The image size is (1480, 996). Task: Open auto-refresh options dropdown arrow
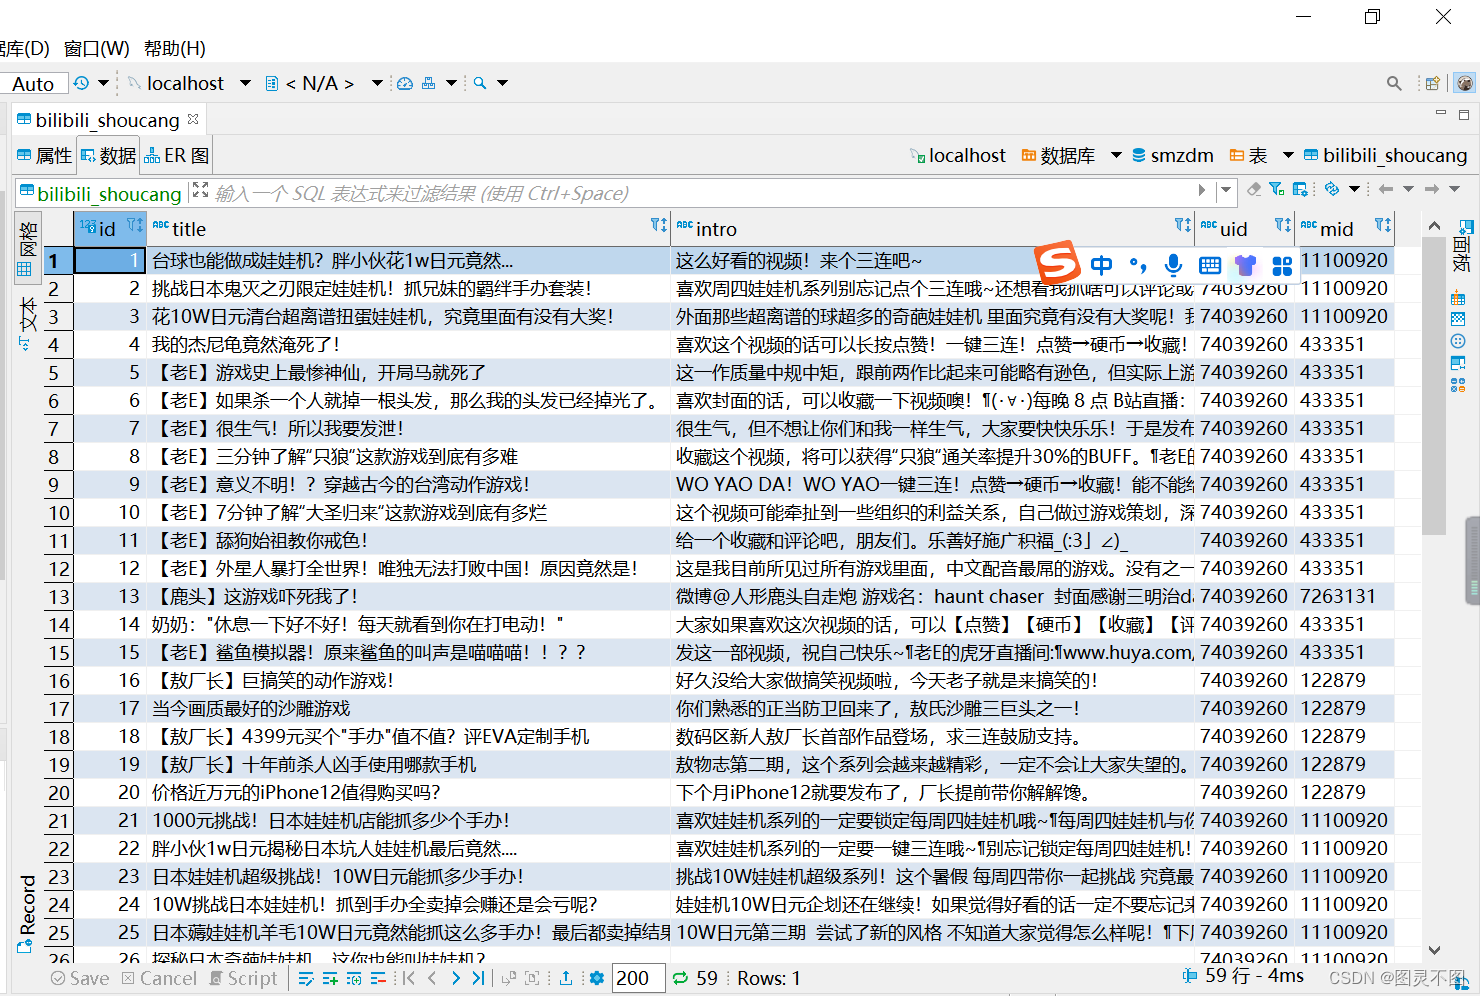pos(1354,189)
